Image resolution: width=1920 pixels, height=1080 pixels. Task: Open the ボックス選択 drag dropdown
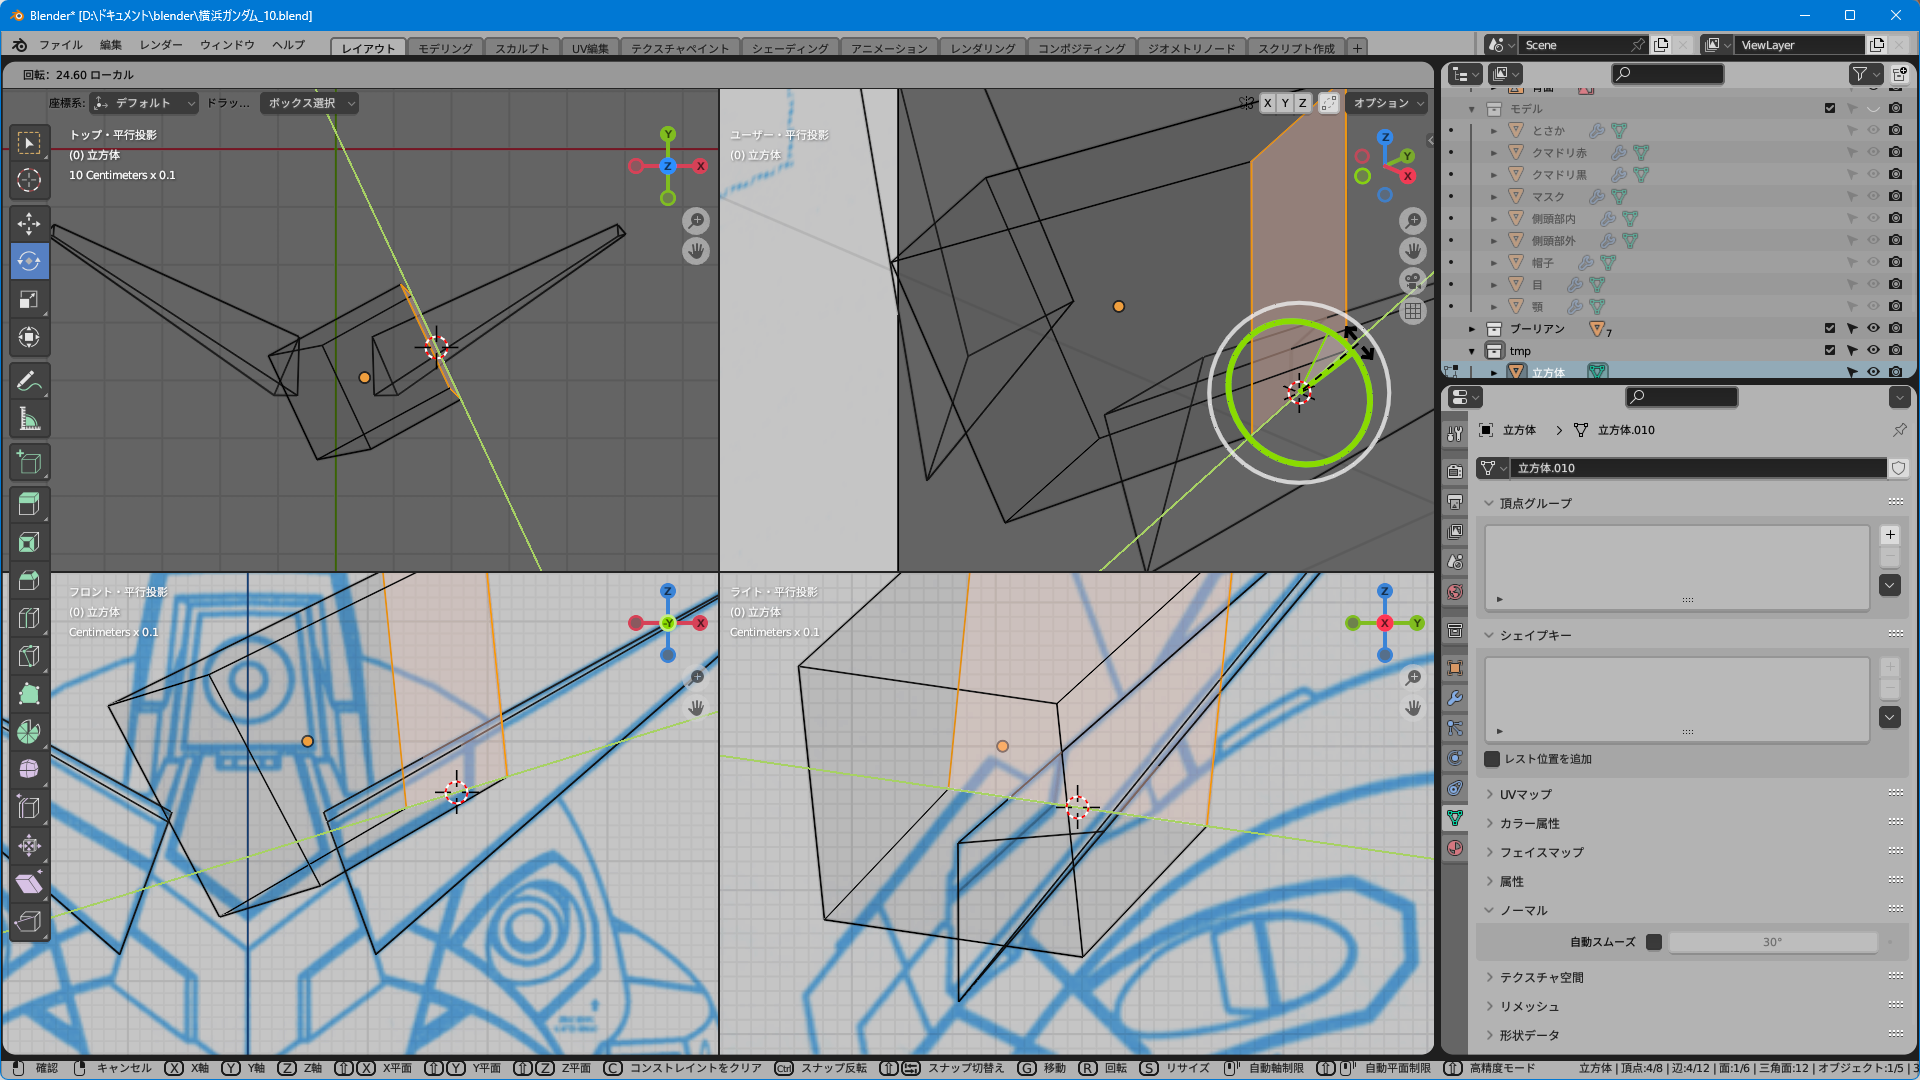[x=310, y=103]
